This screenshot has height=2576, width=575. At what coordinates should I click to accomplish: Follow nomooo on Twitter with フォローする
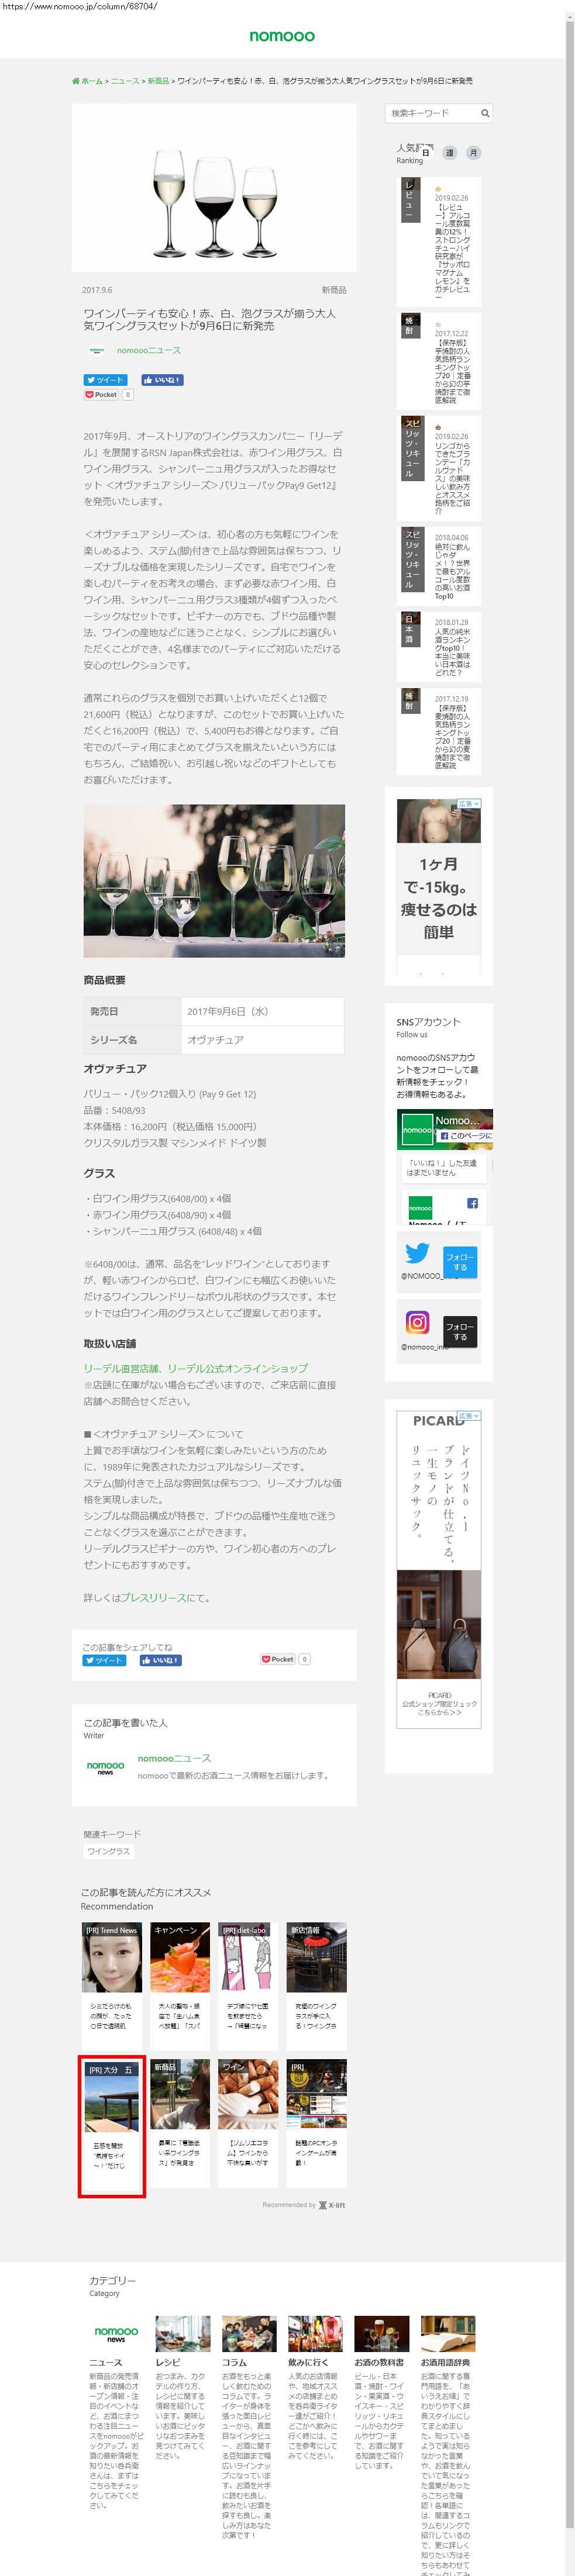click(x=460, y=1262)
